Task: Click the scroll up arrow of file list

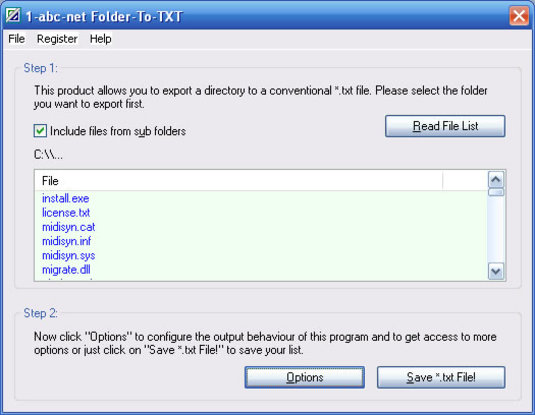Action: (496, 179)
